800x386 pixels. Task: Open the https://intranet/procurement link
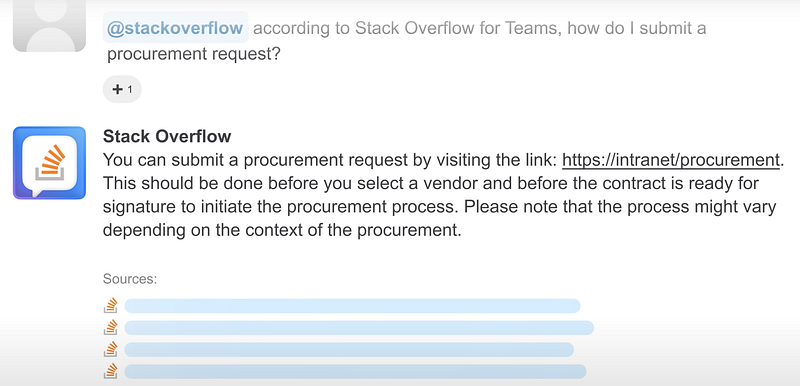(x=671, y=160)
